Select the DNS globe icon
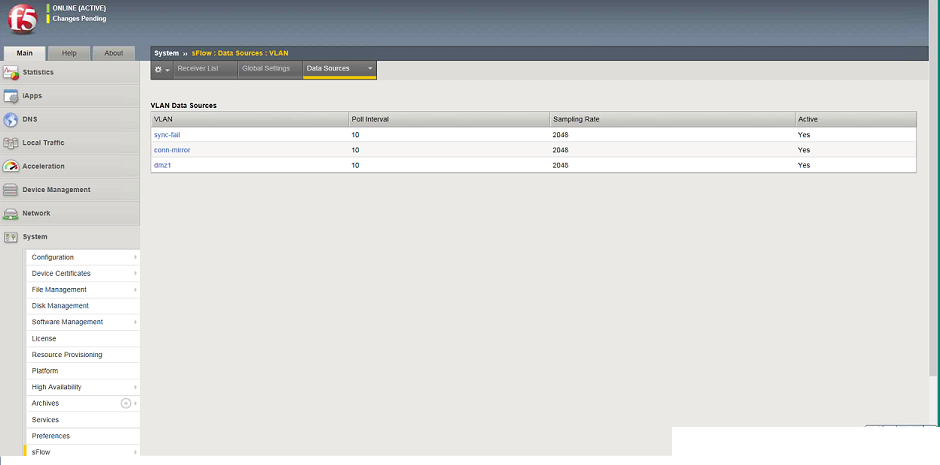Screen dimensions: 940x465 [11, 119]
